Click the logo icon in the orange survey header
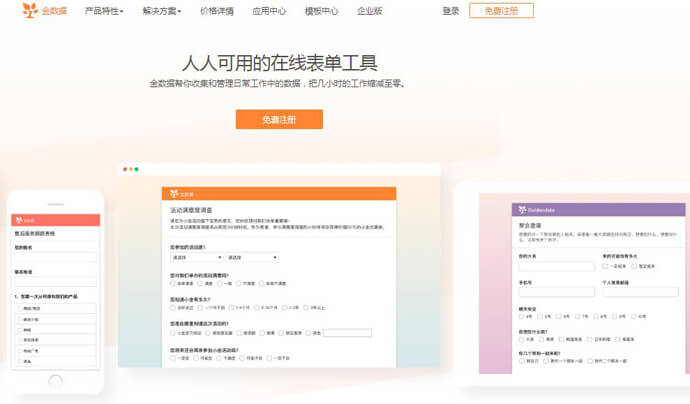 pyautogui.click(x=173, y=194)
